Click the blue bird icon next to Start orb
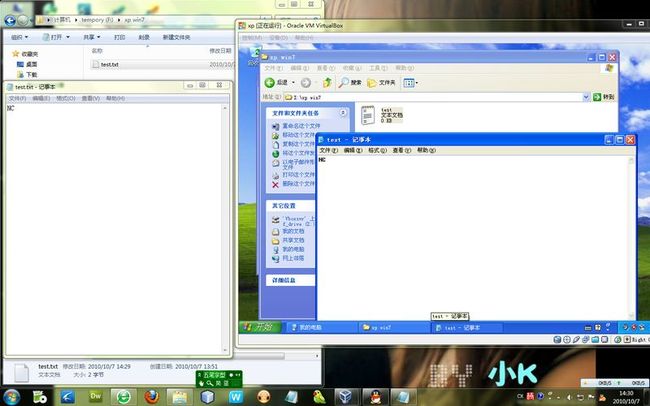Viewport: 650px width, 406px height. pyautogui.click(x=68, y=397)
